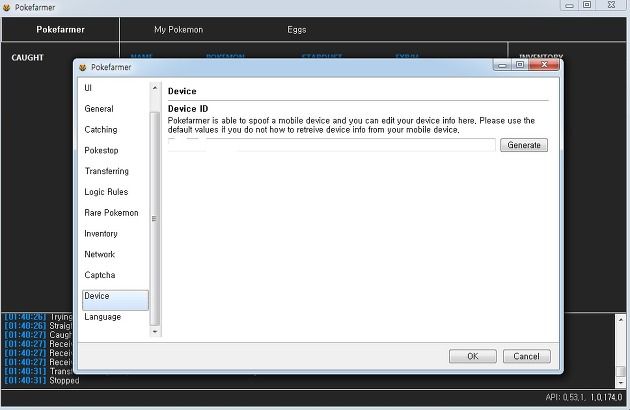Select the General settings category
The image size is (630, 410).
(99, 109)
